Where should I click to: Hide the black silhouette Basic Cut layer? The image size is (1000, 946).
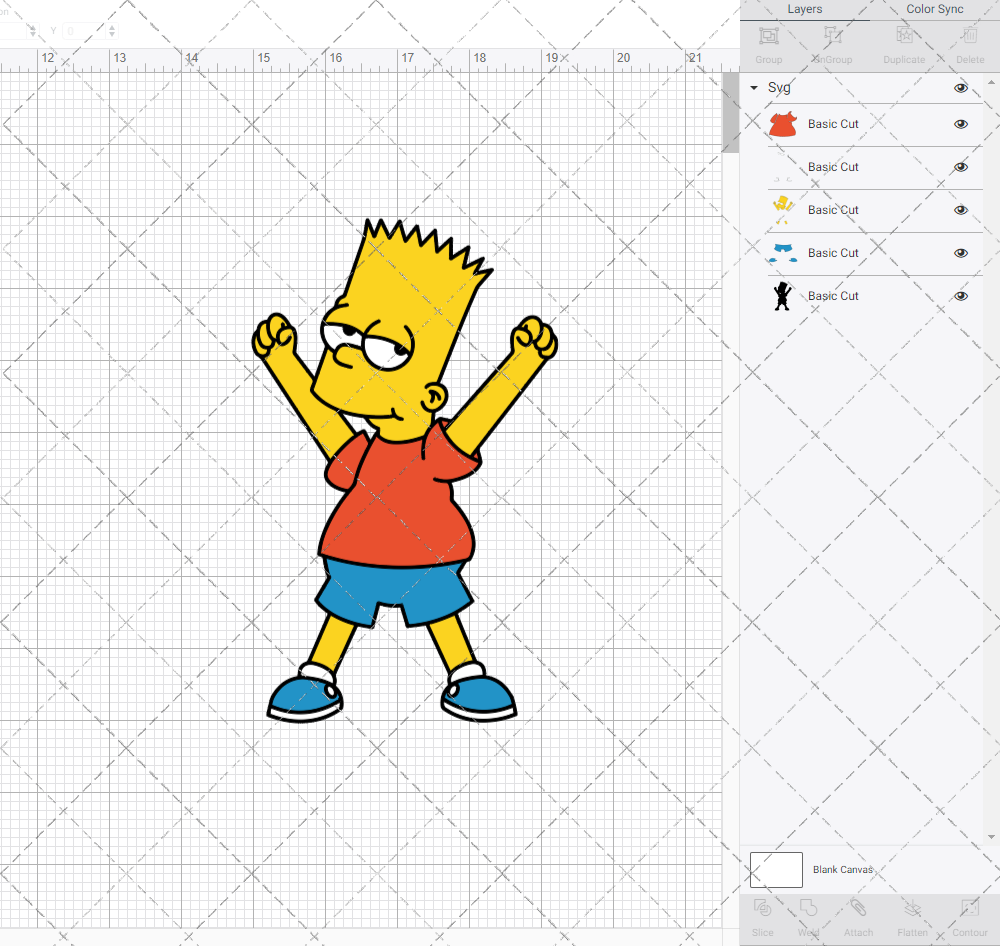(960, 296)
